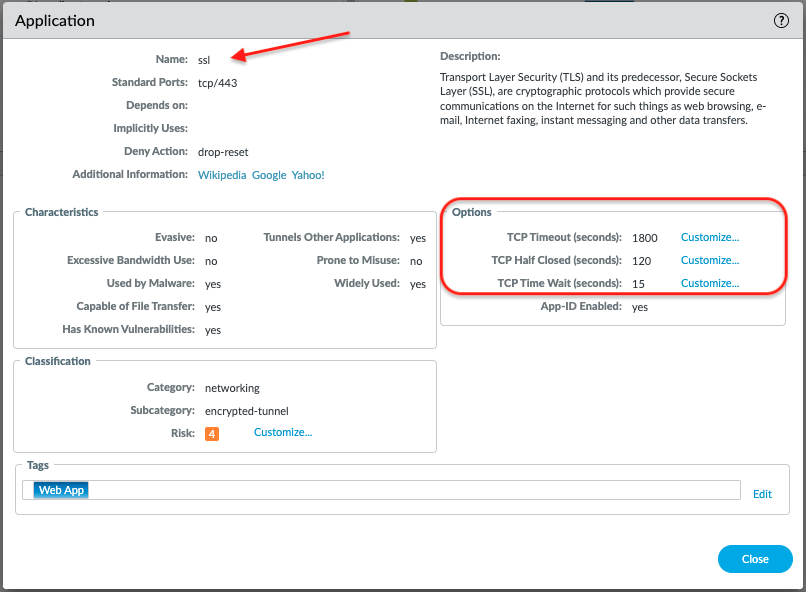
Task: Click the standard port tcp/443
Action: pos(217,83)
